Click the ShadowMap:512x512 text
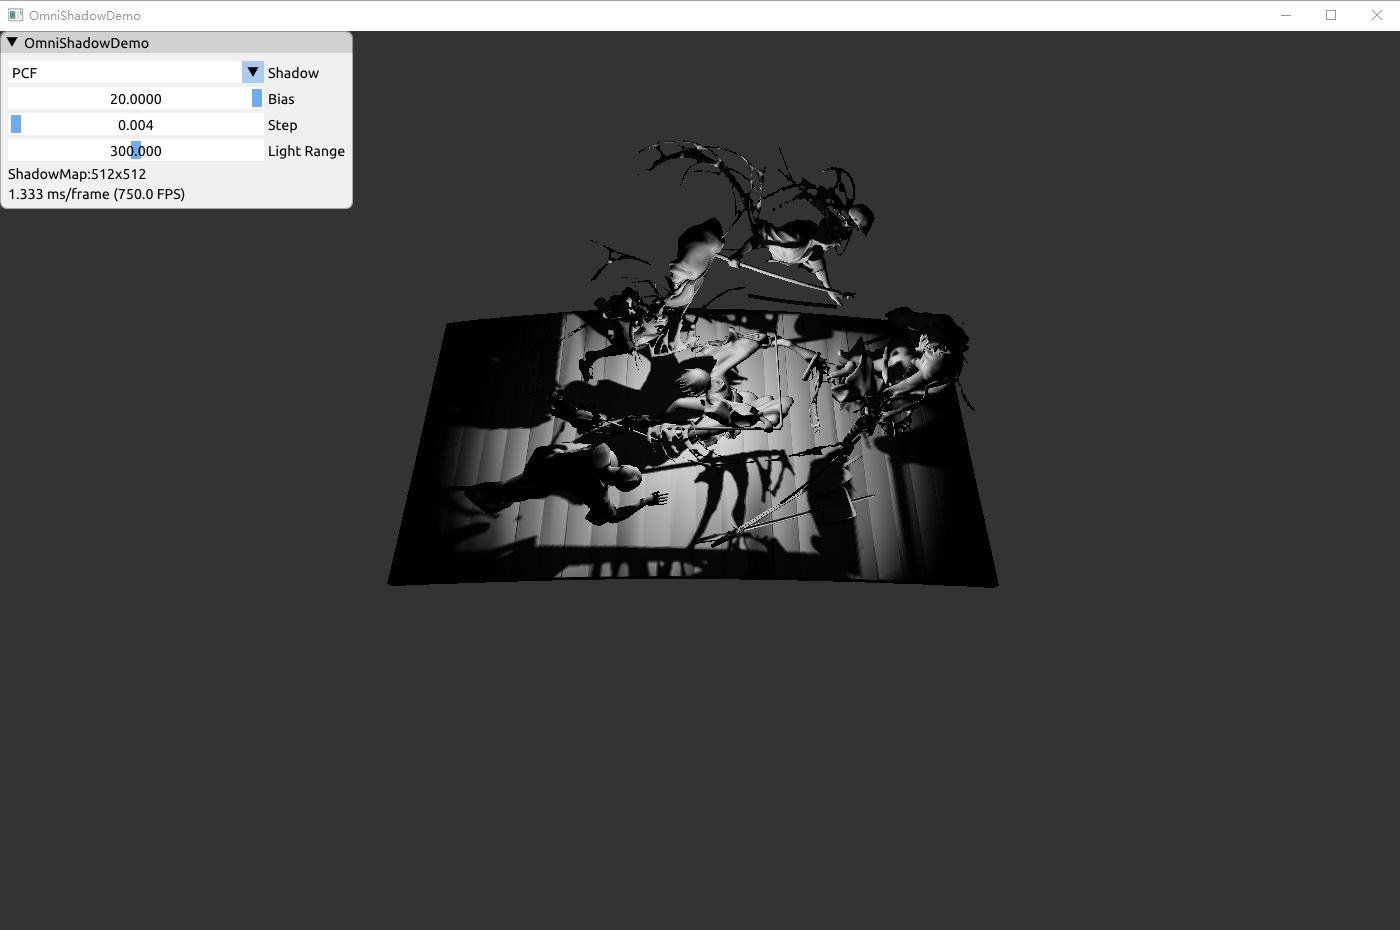This screenshot has height=930, width=1400. [77, 174]
